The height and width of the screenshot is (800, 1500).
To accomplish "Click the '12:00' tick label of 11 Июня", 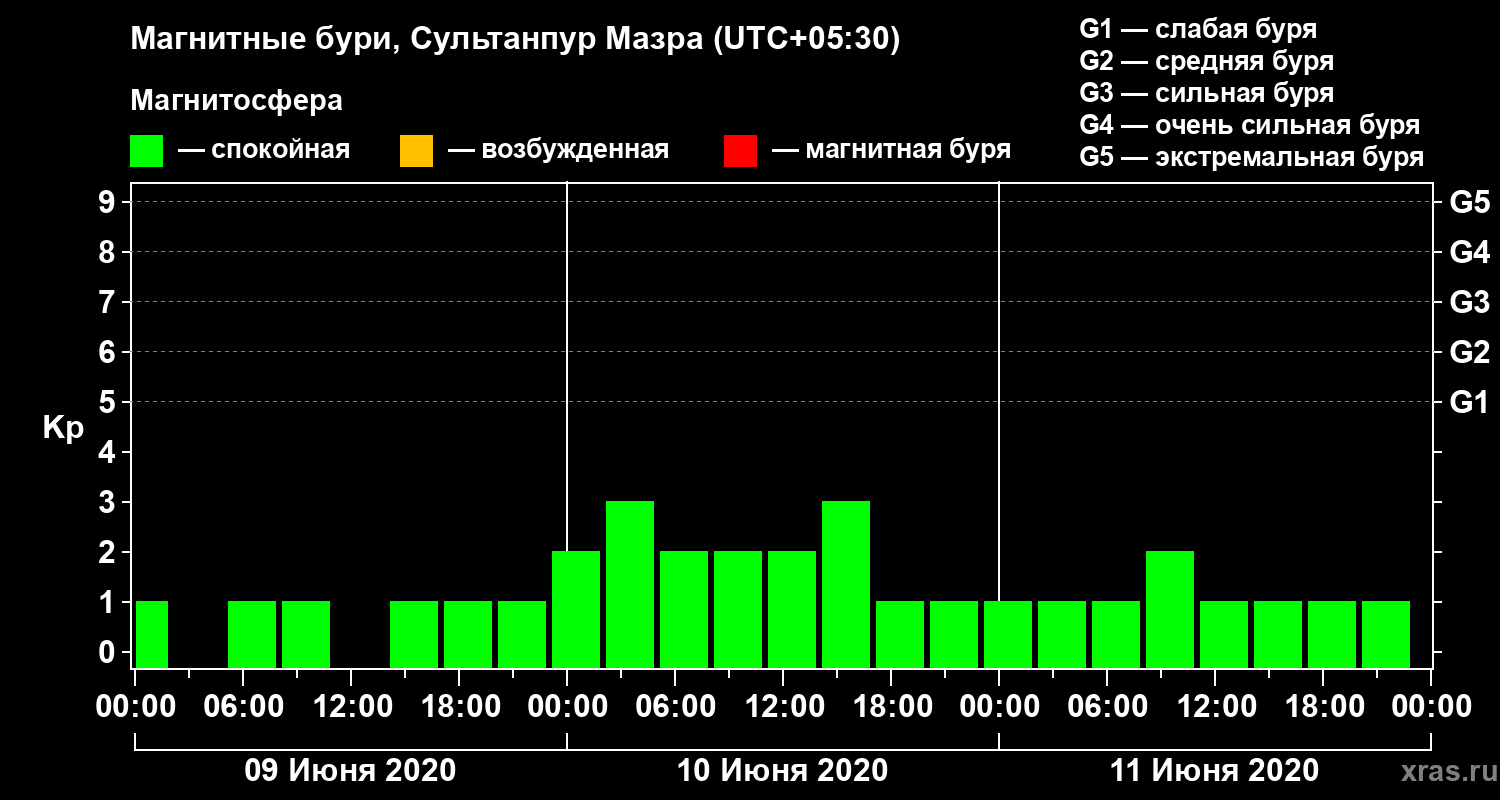I will [1215, 707].
